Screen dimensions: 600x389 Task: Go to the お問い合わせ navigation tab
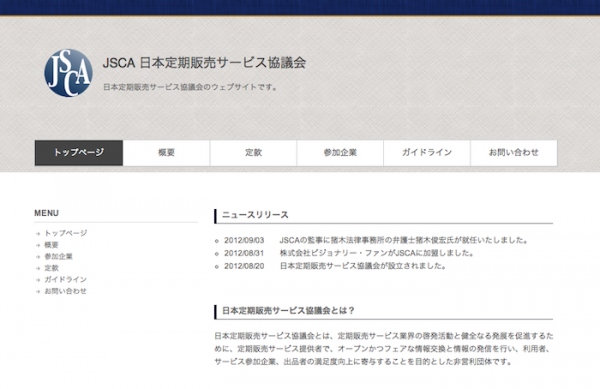[514, 153]
